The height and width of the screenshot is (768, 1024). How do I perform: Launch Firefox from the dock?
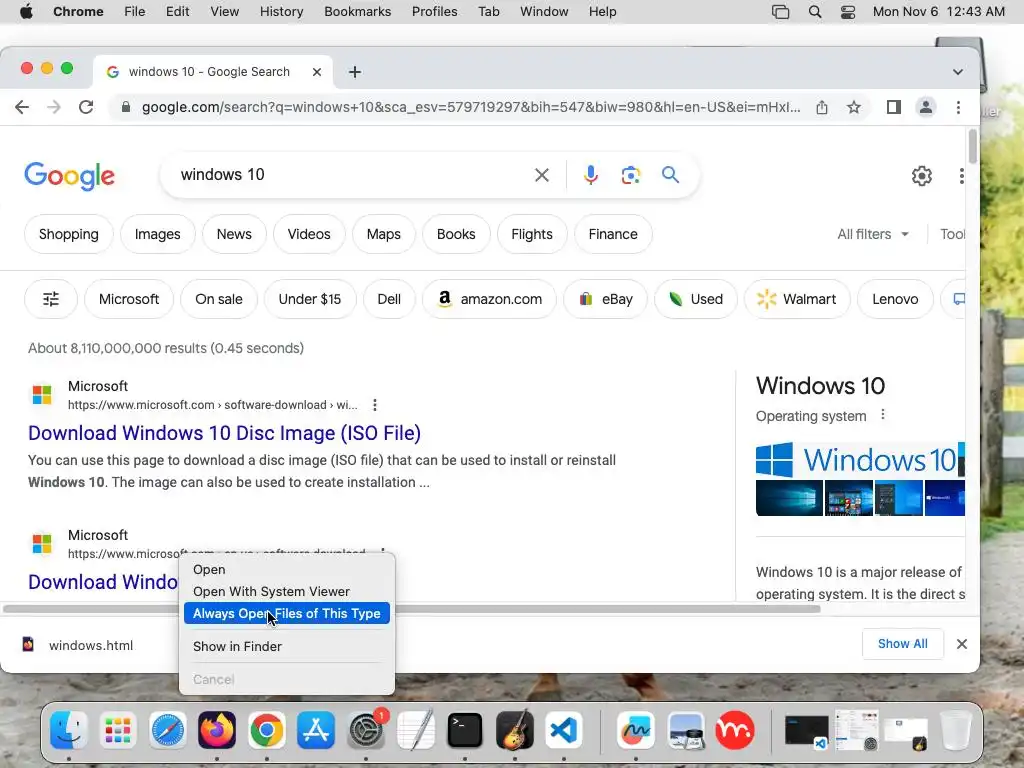pyautogui.click(x=217, y=729)
